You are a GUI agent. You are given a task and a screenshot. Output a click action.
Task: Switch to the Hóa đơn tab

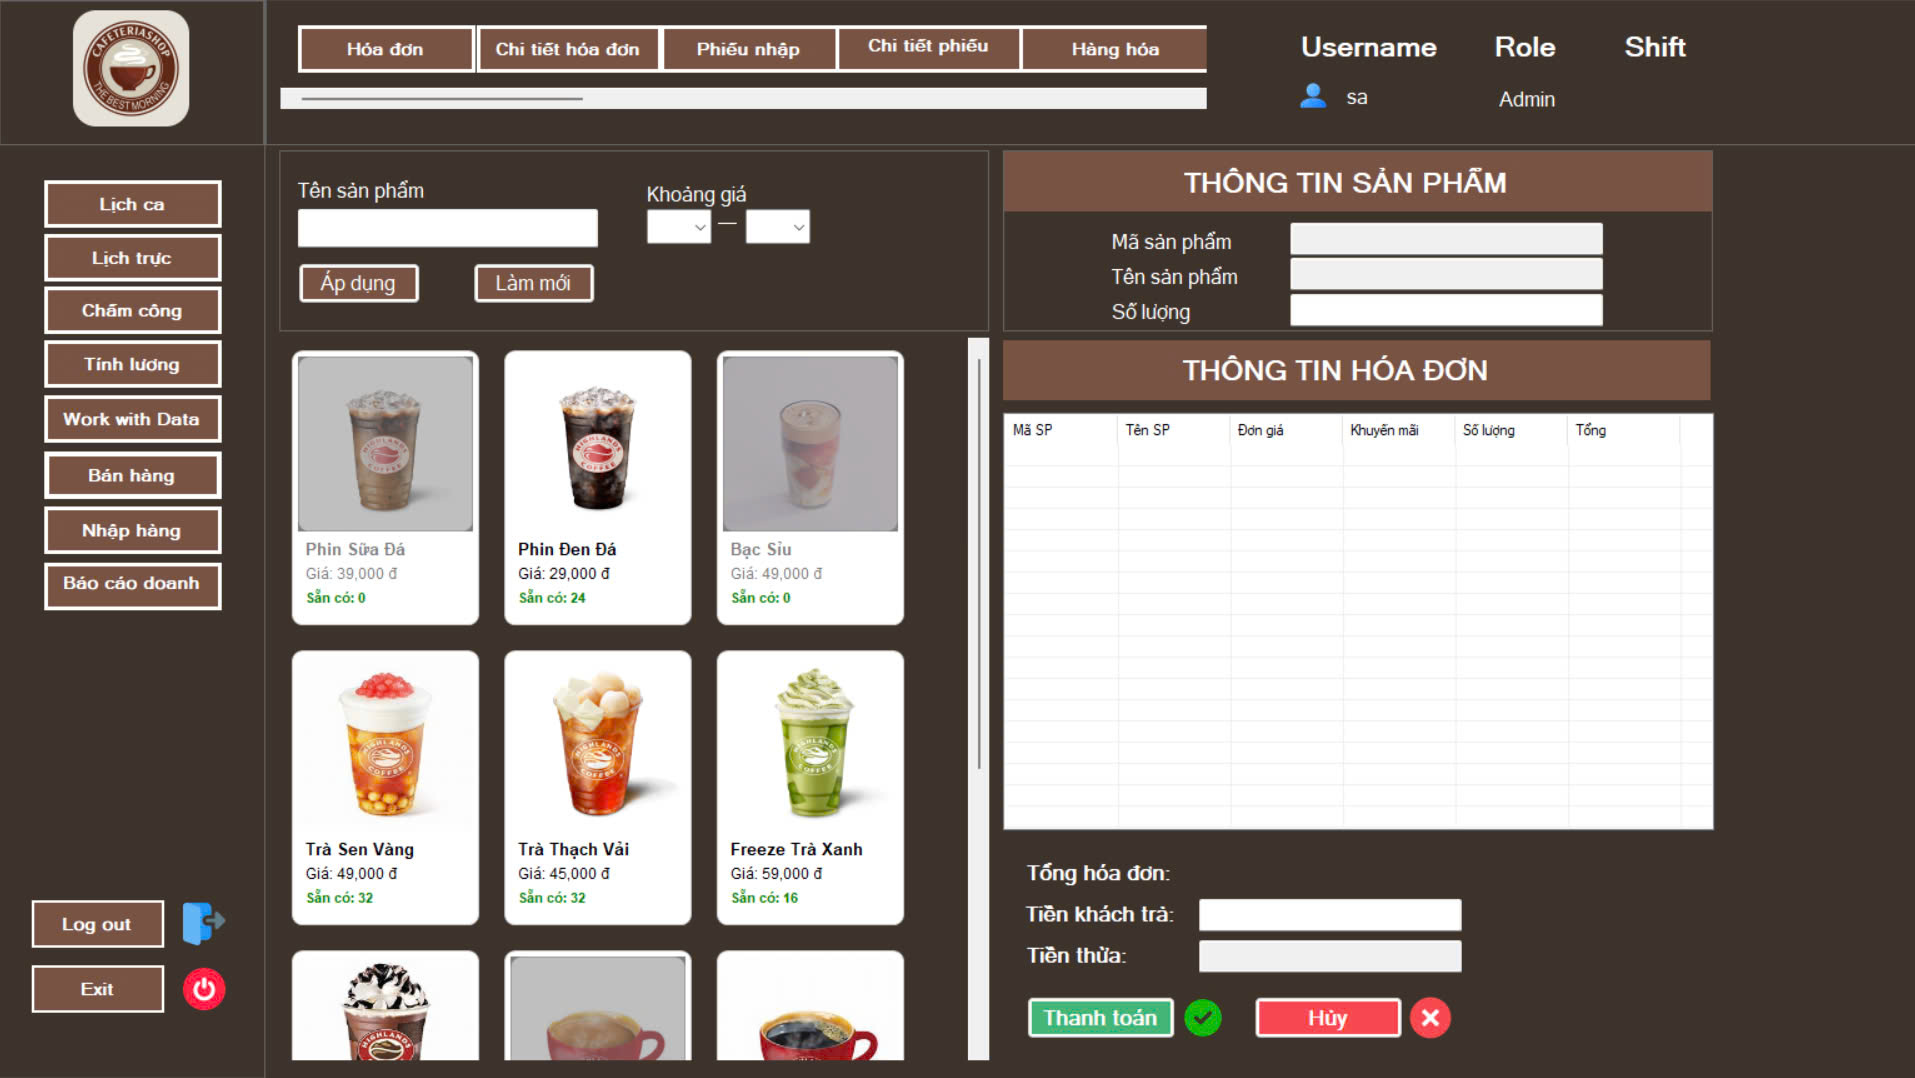[x=385, y=47]
